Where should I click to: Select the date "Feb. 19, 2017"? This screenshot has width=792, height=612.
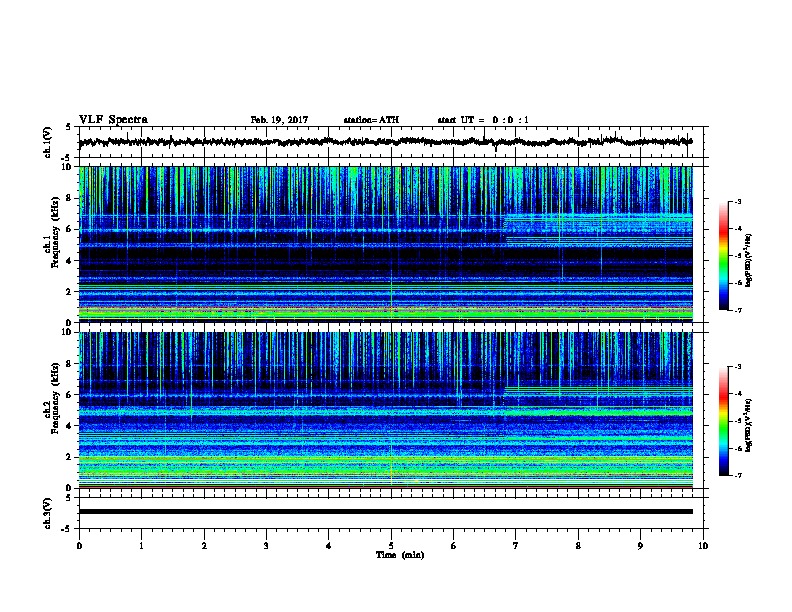279,120
